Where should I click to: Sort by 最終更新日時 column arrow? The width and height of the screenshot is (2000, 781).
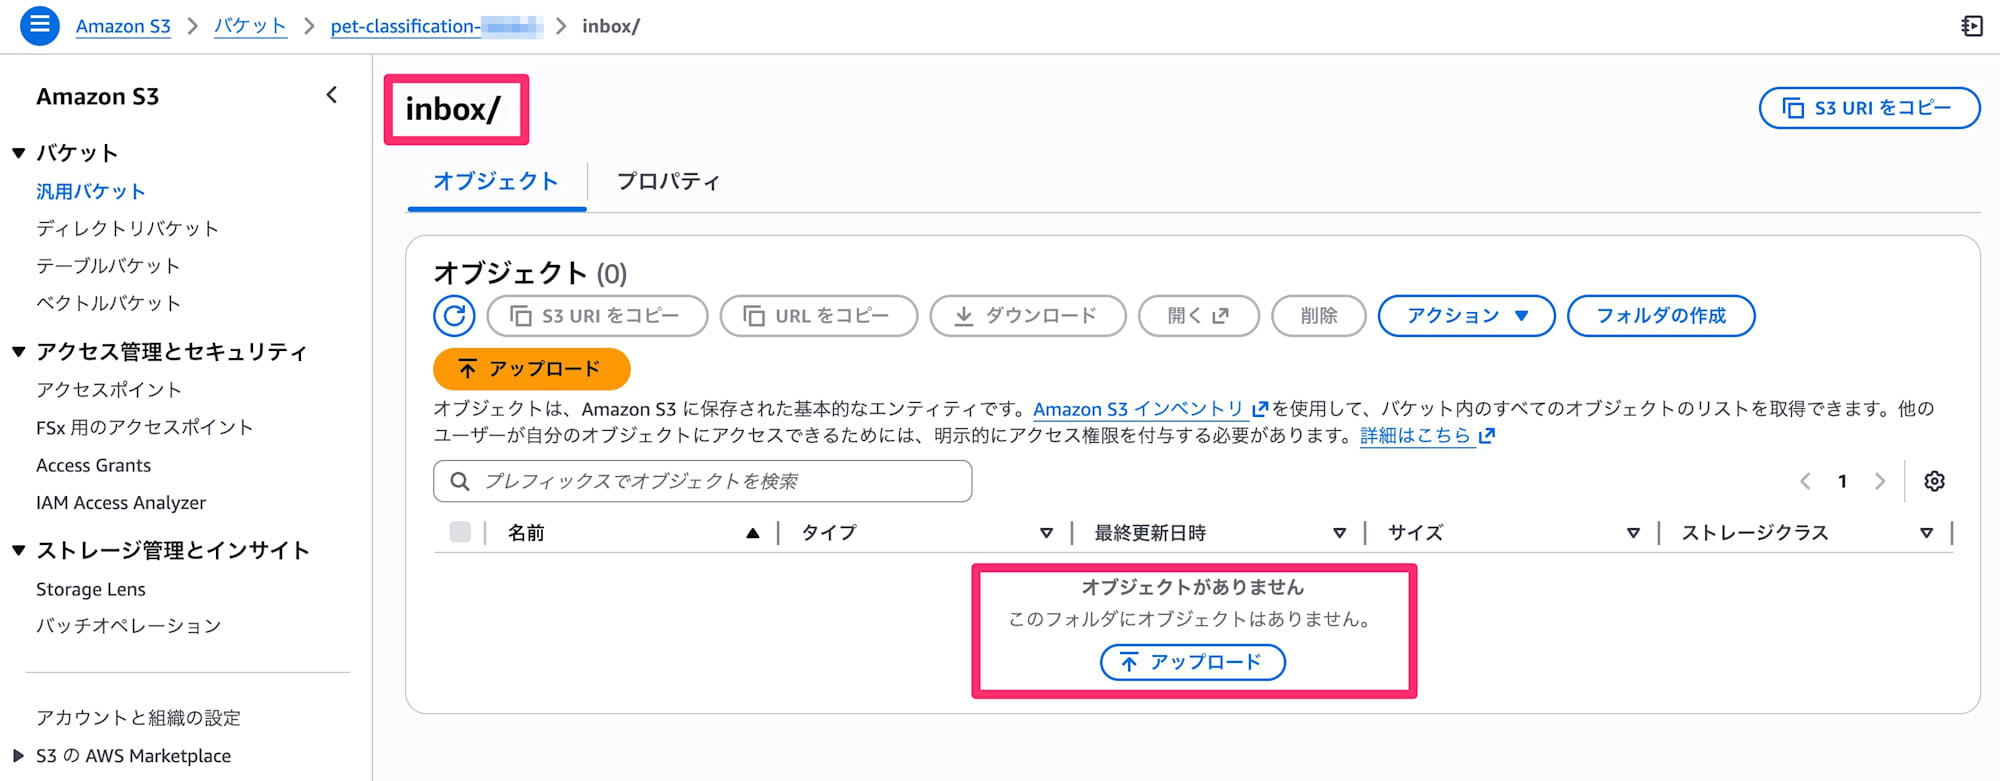(1339, 533)
